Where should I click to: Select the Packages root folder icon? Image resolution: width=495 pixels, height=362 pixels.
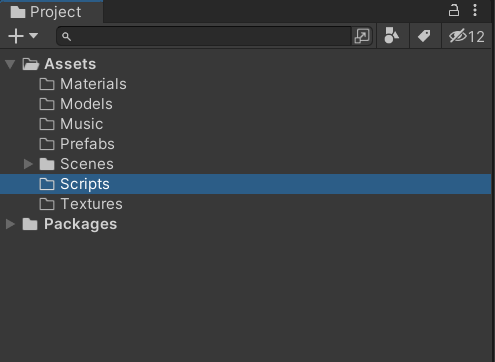click(x=30, y=224)
